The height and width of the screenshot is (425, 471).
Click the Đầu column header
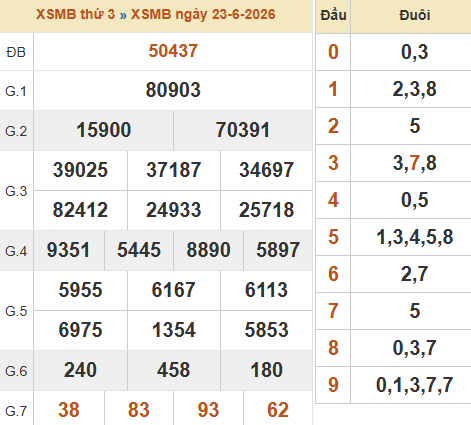click(x=333, y=15)
